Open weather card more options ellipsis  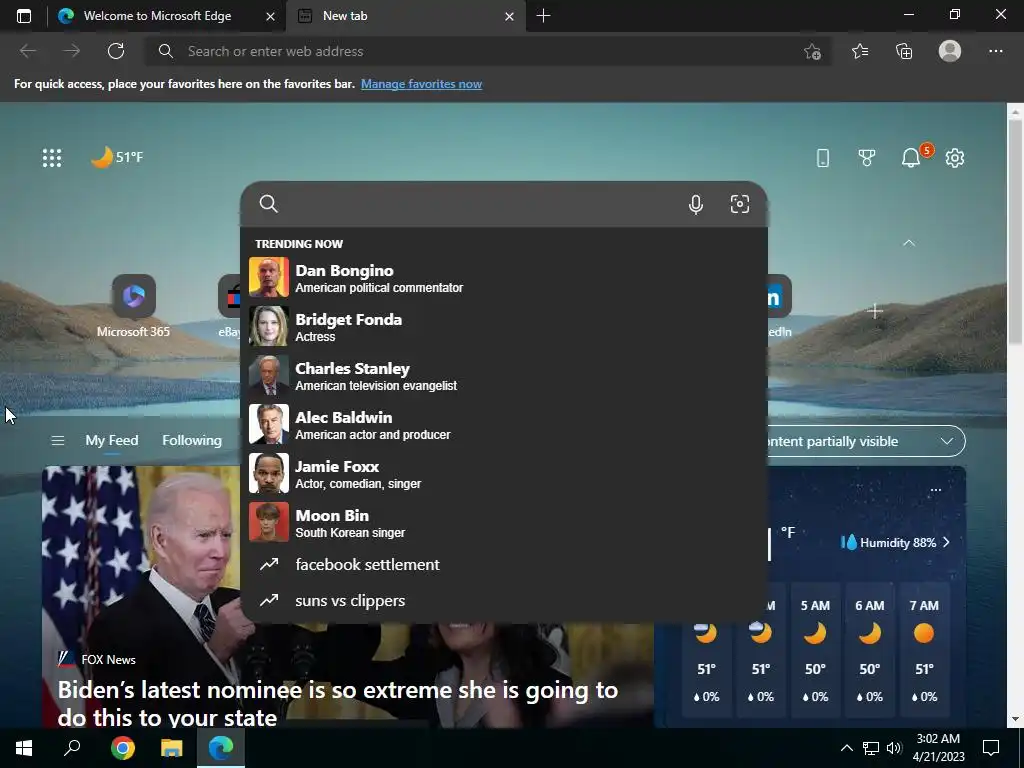click(936, 490)
